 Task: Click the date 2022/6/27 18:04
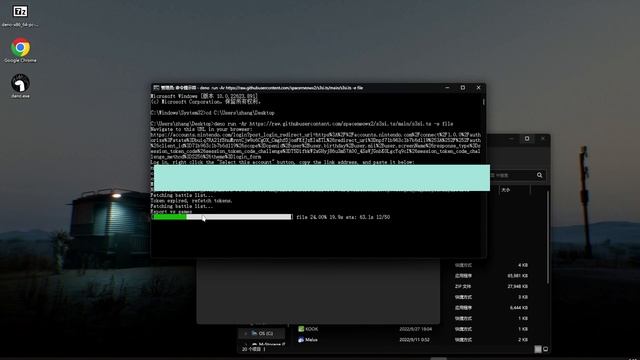click(416, 329)
